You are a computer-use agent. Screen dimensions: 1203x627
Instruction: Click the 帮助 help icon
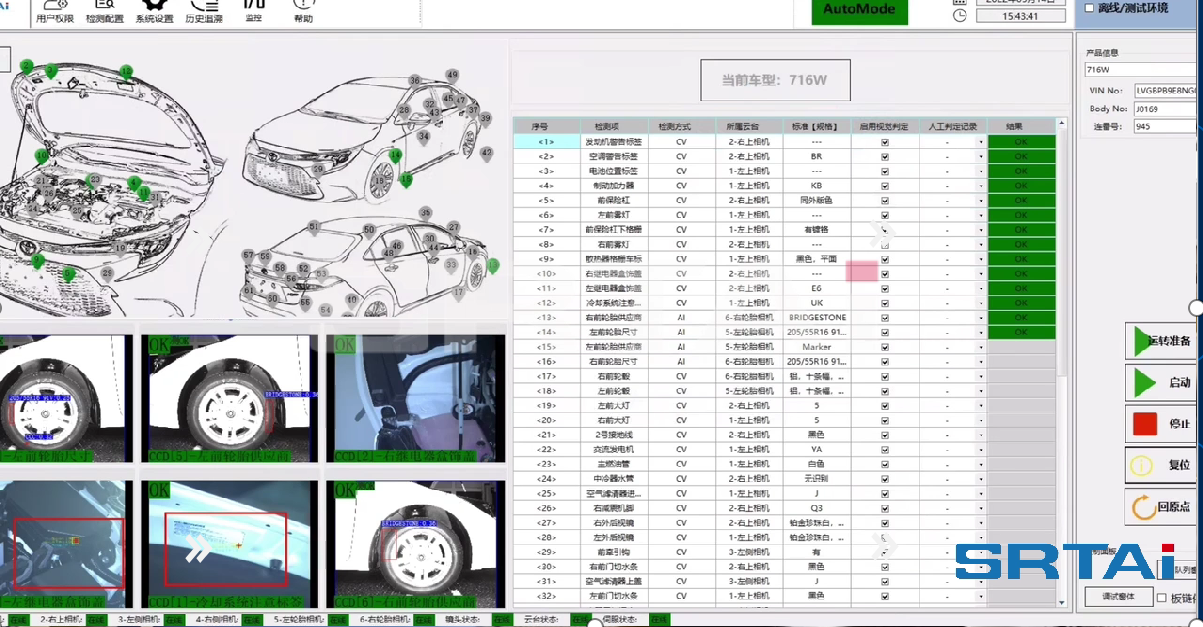pyautogui.click(x=303, y=10)
